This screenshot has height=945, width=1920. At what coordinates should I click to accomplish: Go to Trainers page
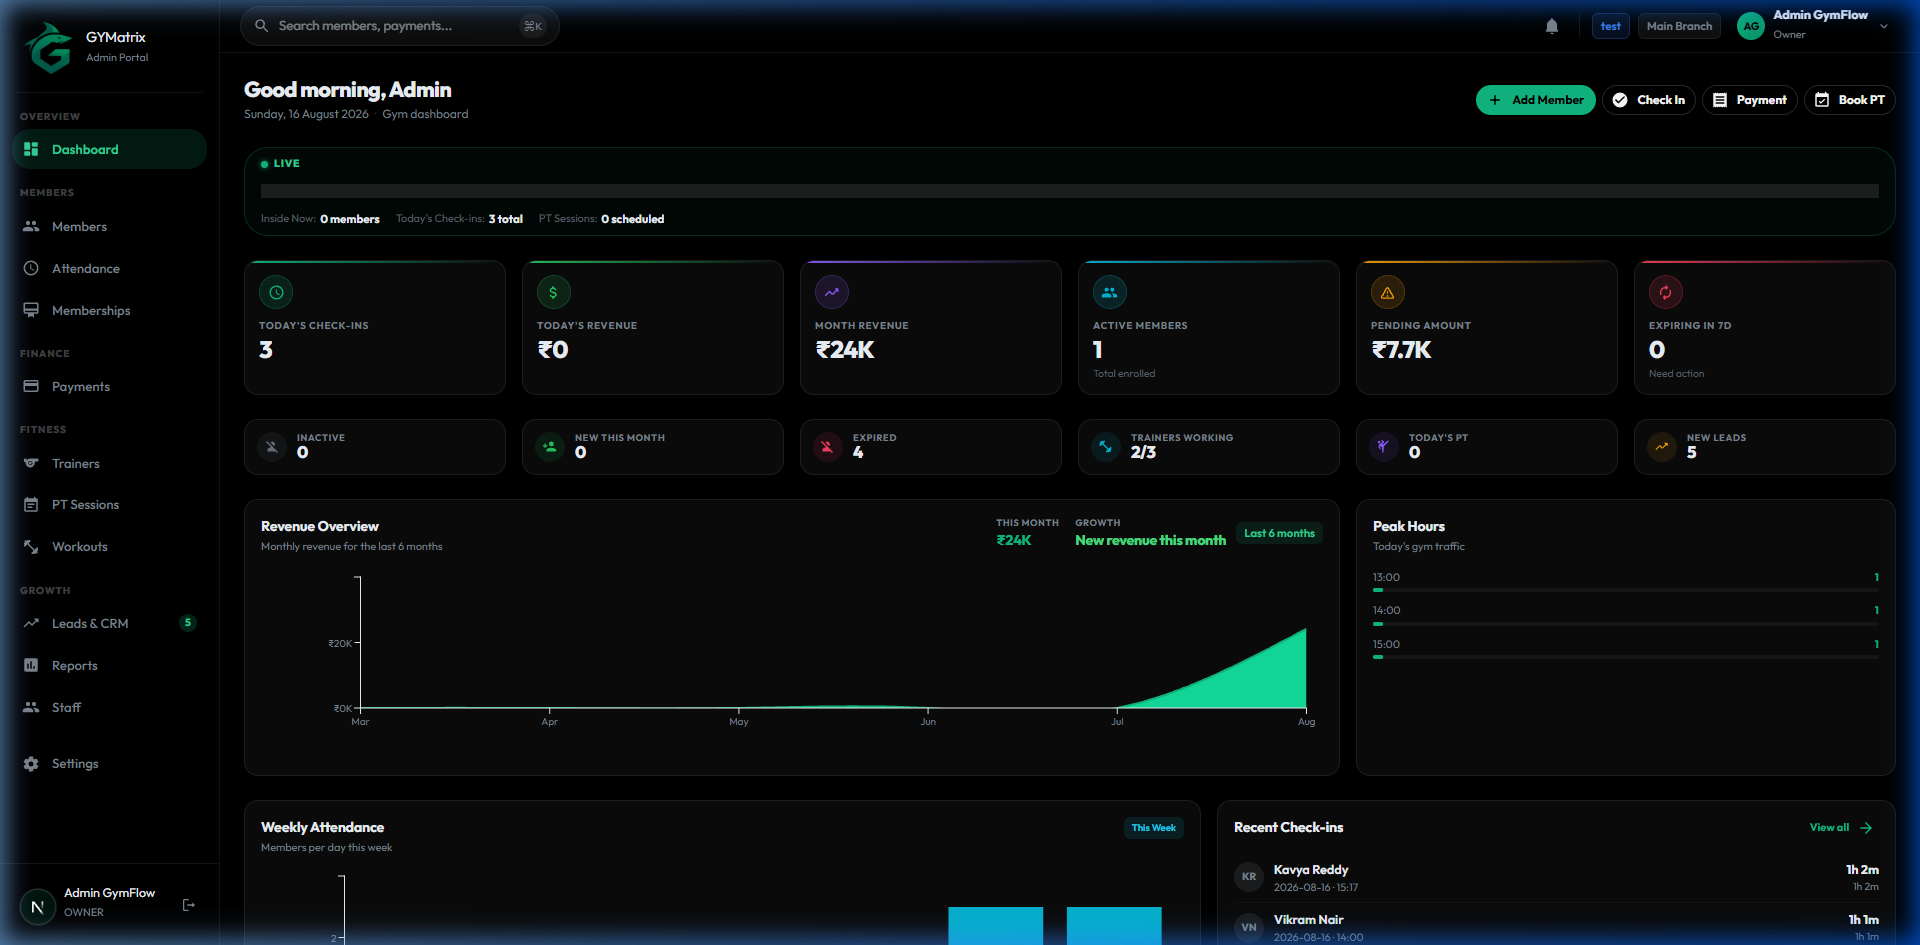109,464
